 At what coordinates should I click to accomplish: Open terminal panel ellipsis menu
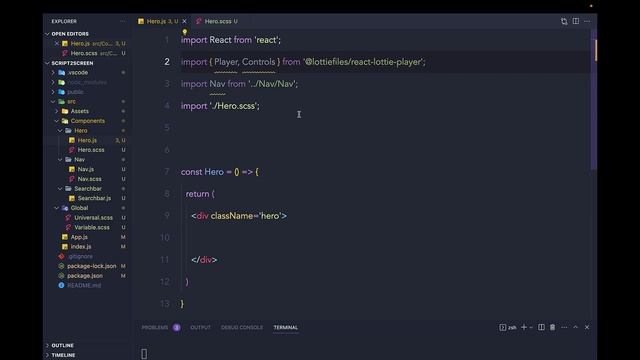(x=564, y=327)
